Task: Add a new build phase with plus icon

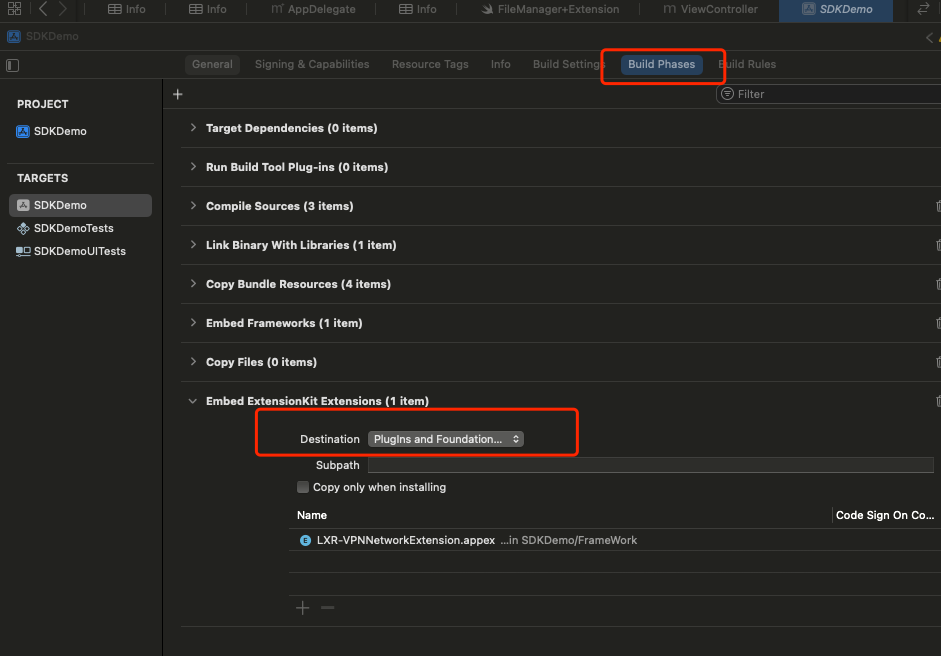Action: [178, 94]
